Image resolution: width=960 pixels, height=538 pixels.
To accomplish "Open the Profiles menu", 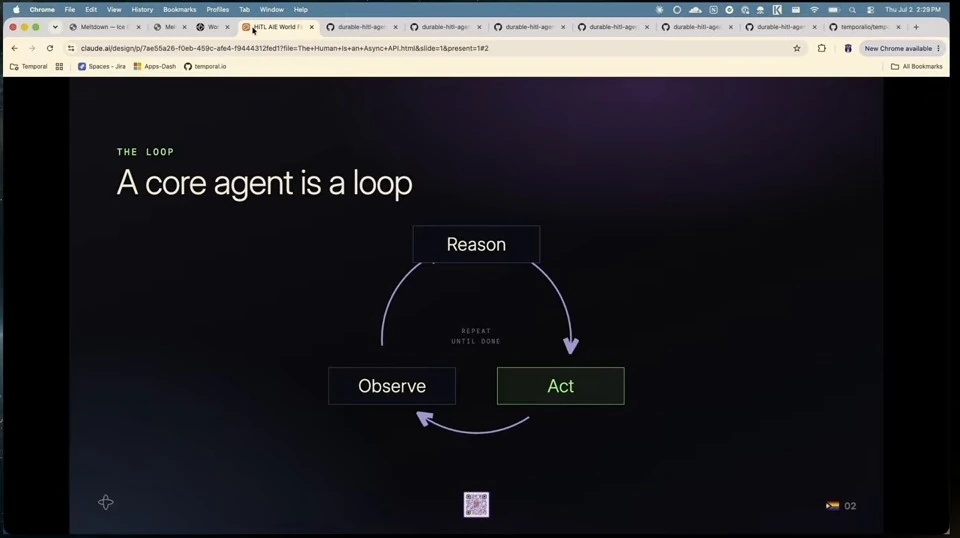I will pos(217,10).
